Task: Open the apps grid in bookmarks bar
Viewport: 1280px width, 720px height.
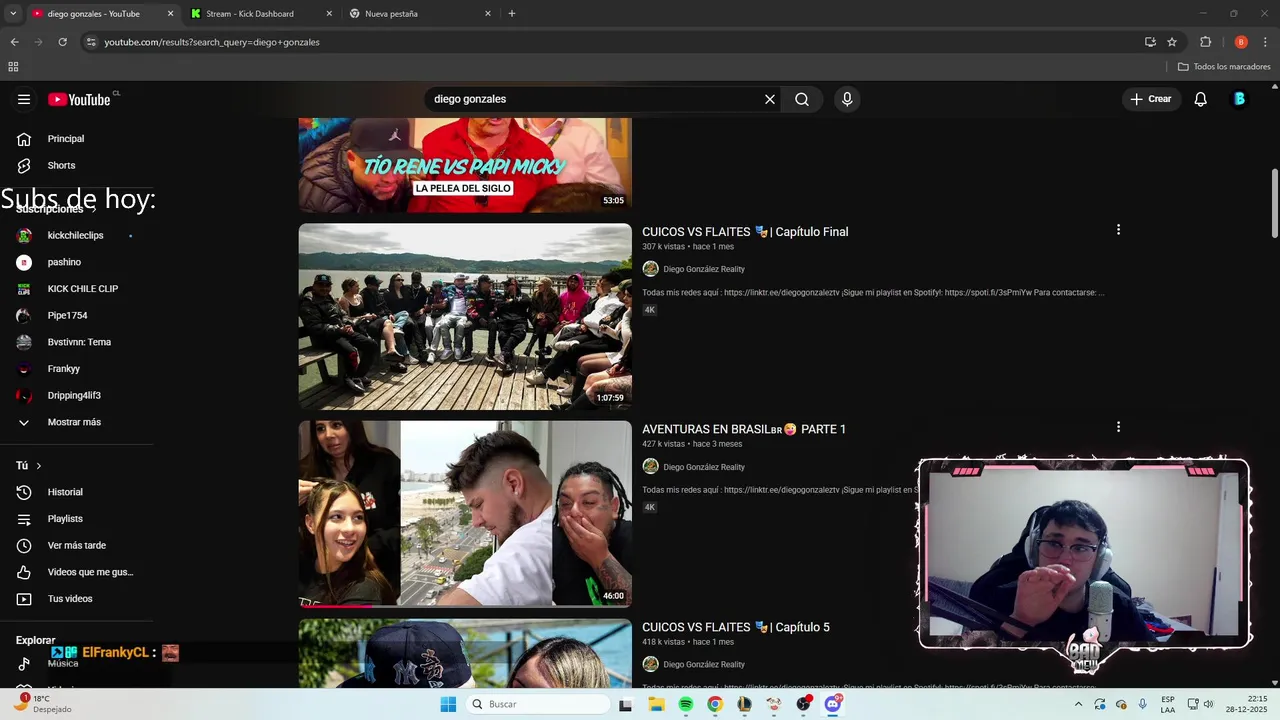Action: pos(13,67)
